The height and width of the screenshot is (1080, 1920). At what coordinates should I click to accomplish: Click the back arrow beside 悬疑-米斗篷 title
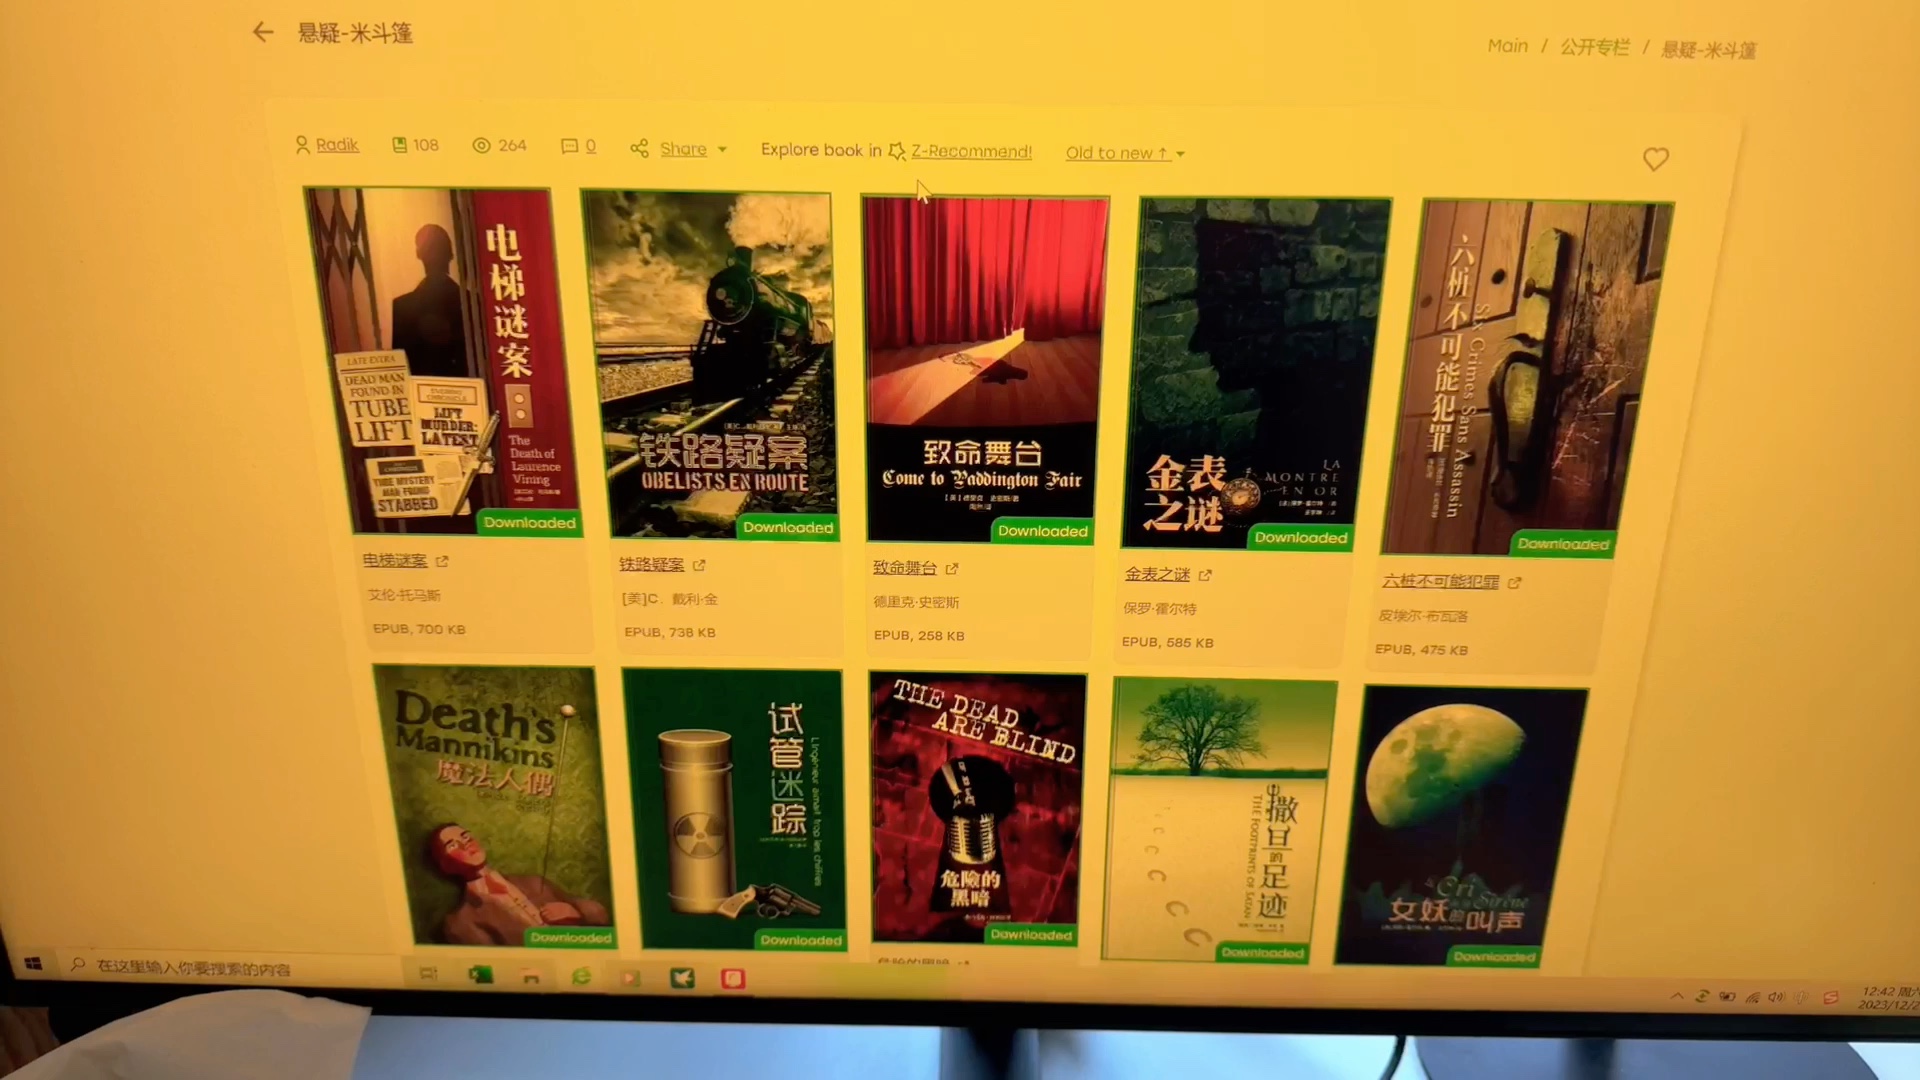(263, 32)
